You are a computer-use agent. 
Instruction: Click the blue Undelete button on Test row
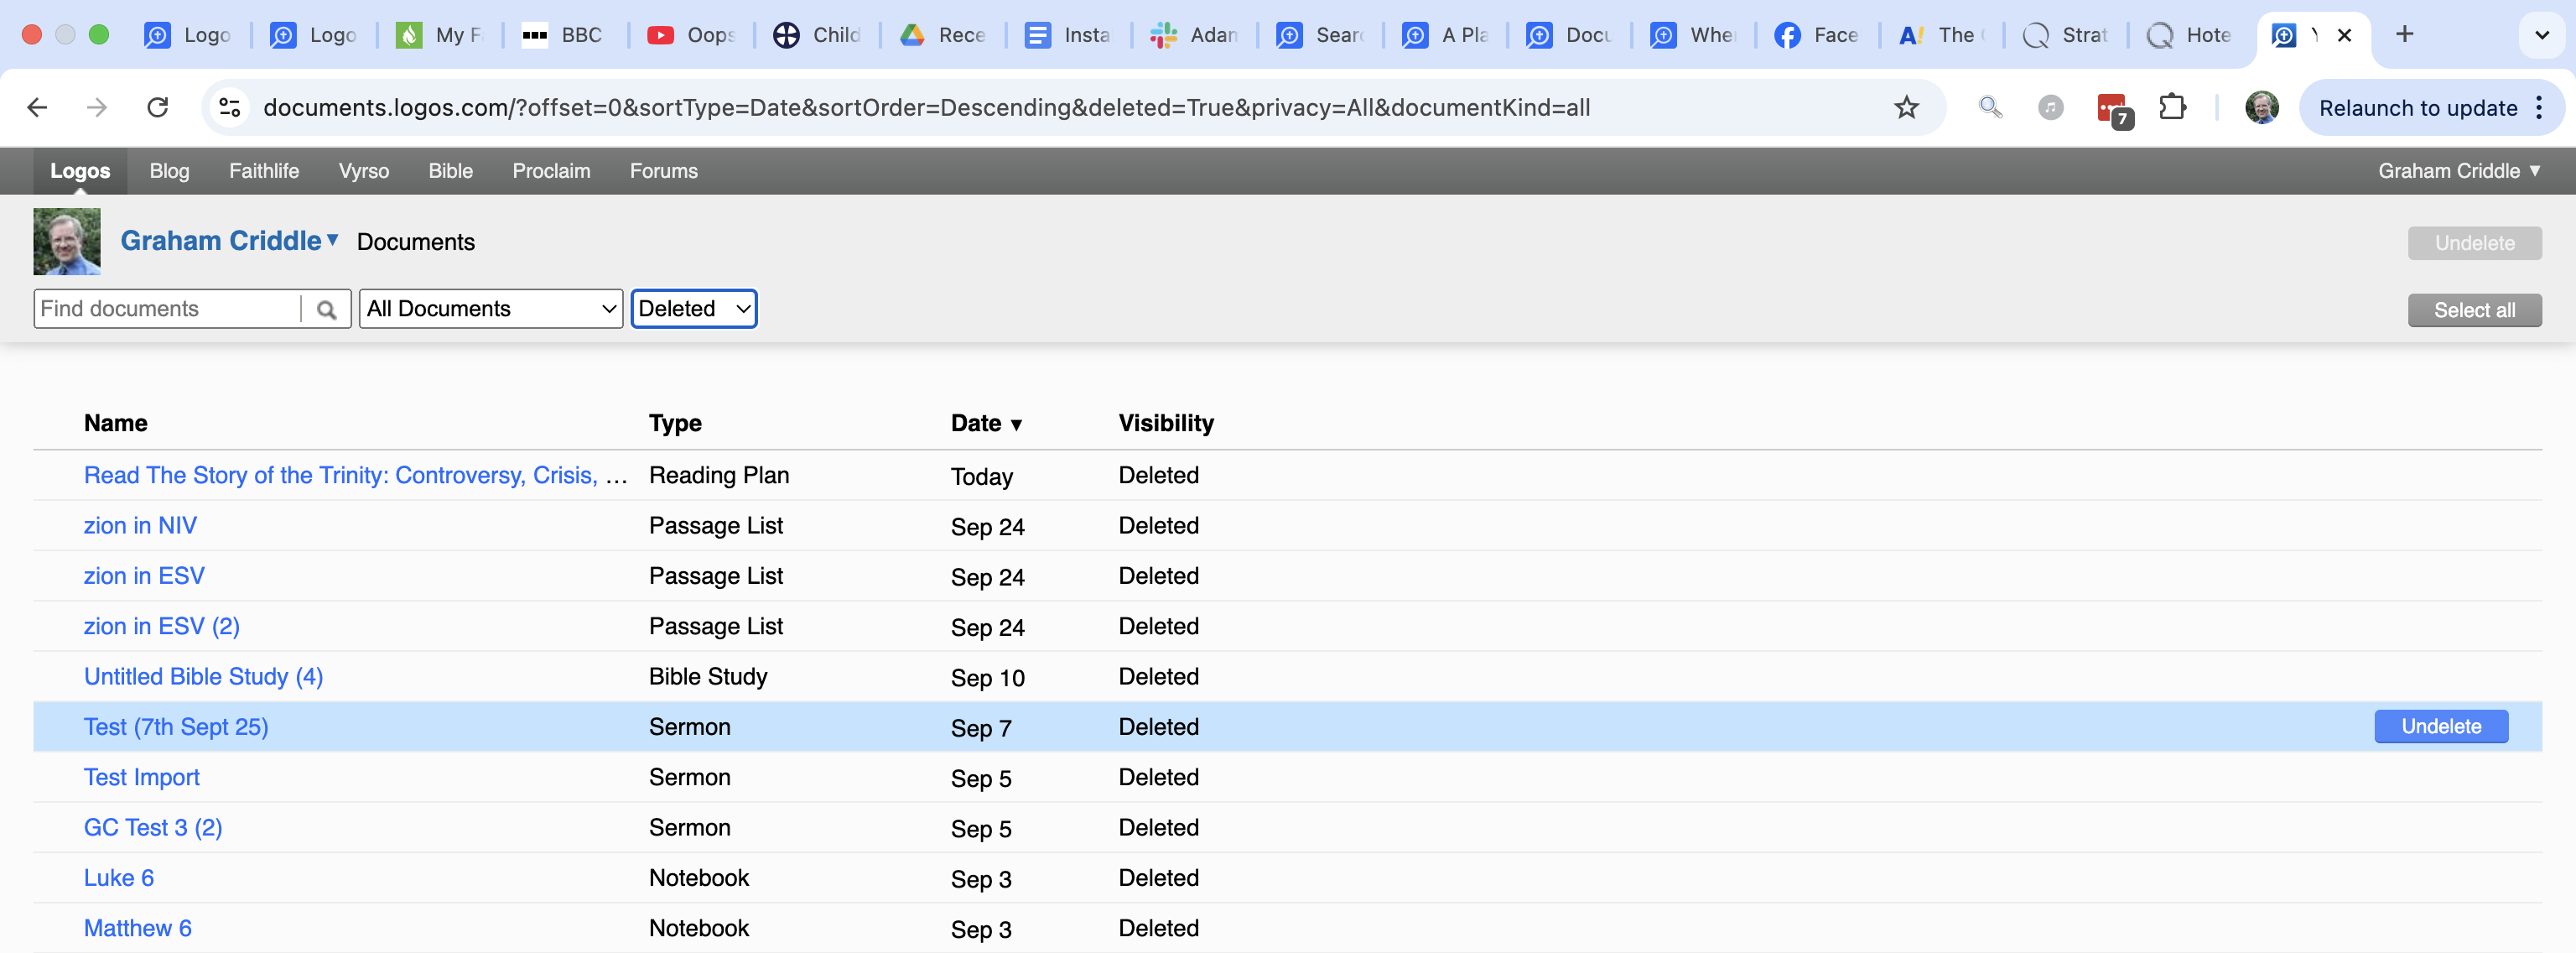tap(2440, 727)
